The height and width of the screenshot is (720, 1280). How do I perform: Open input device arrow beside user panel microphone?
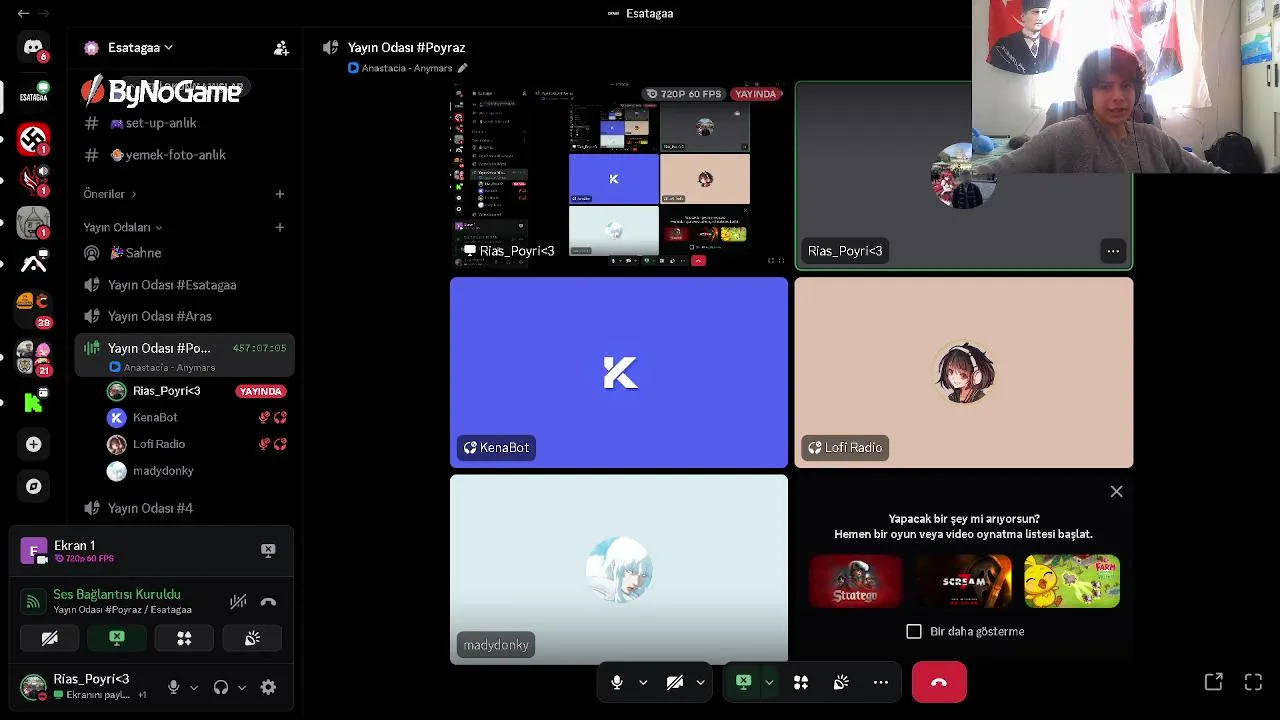(194, 687)
